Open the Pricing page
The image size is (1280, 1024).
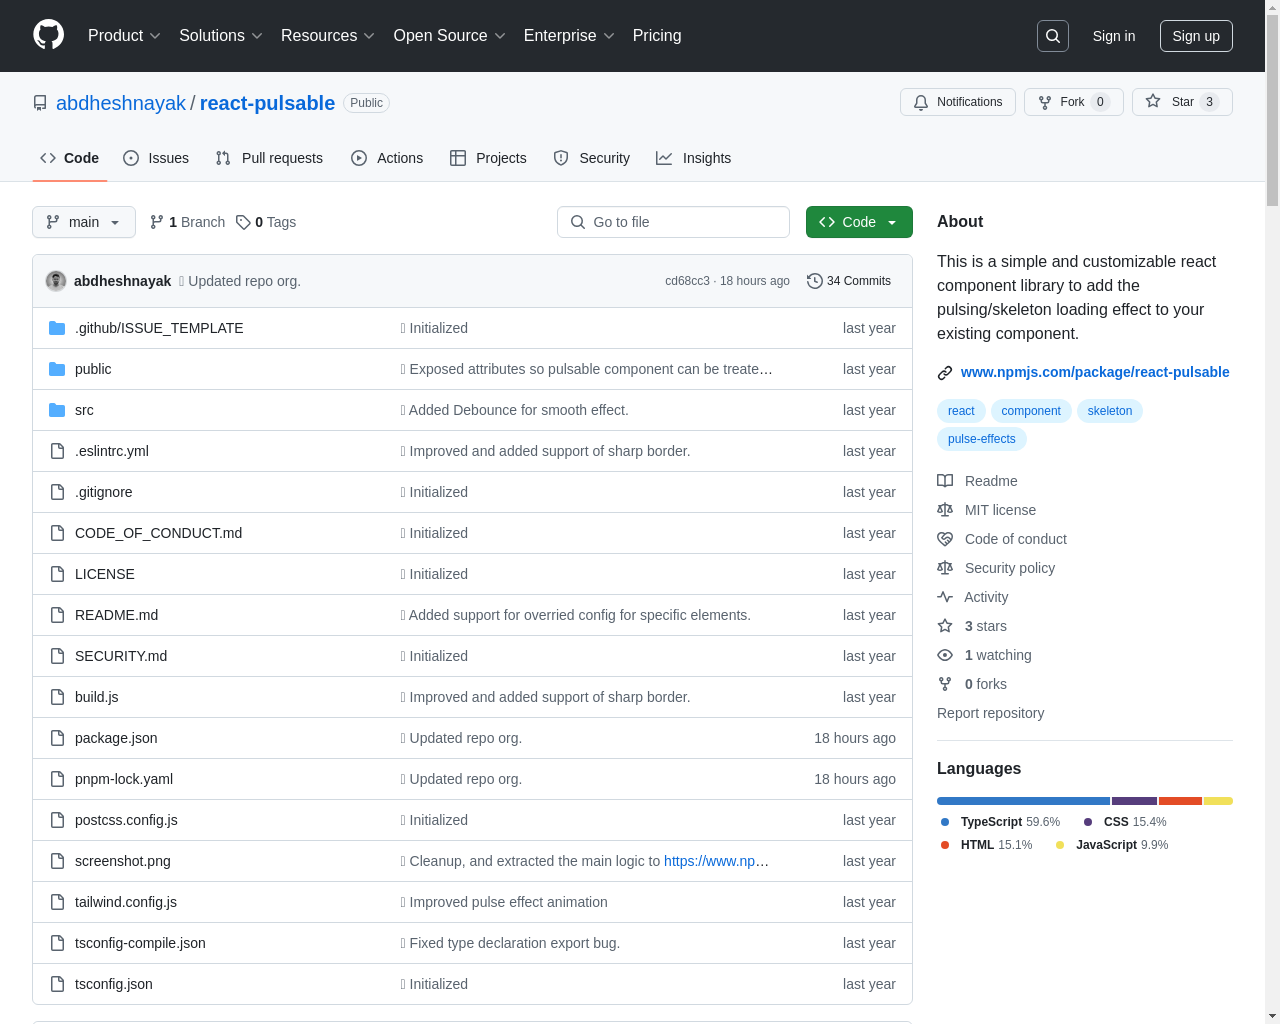coord(657,36)
